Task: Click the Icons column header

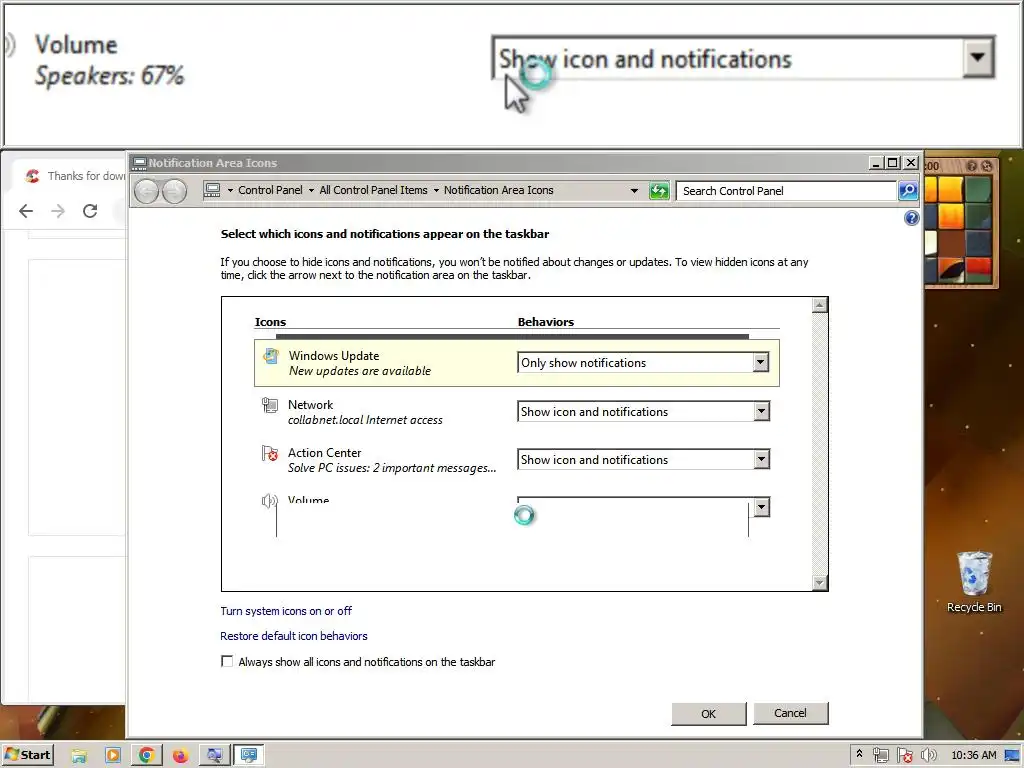Action: (x=270, y=322)
